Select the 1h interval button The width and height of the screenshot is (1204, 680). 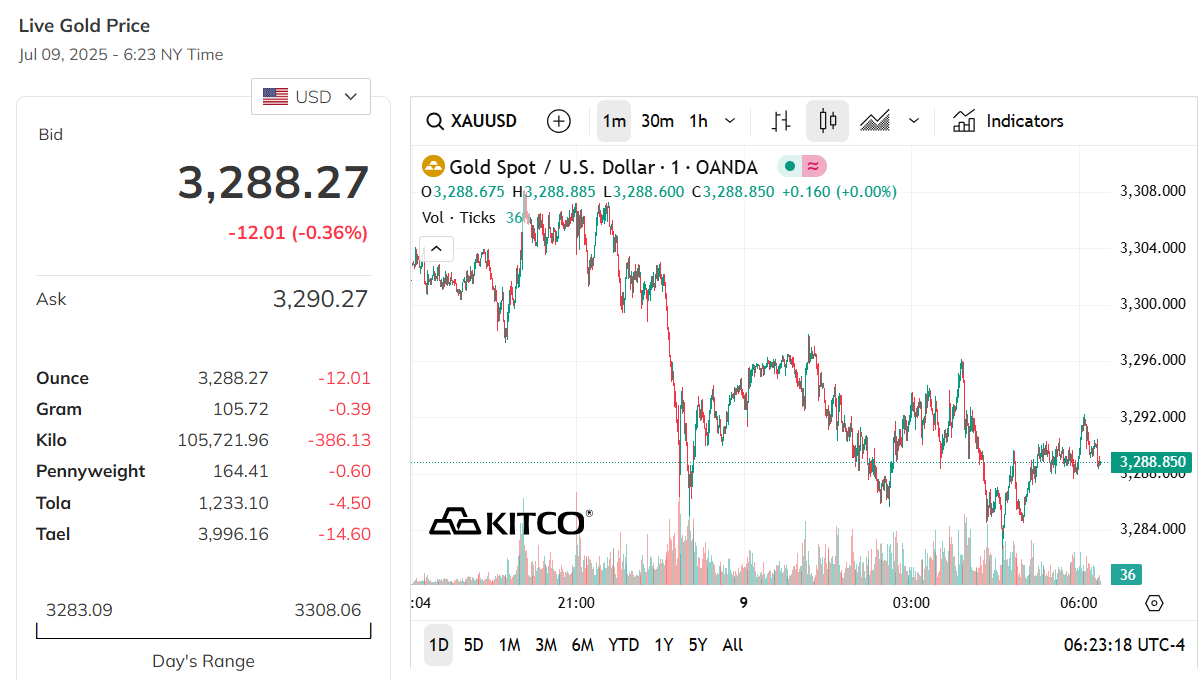698,121
